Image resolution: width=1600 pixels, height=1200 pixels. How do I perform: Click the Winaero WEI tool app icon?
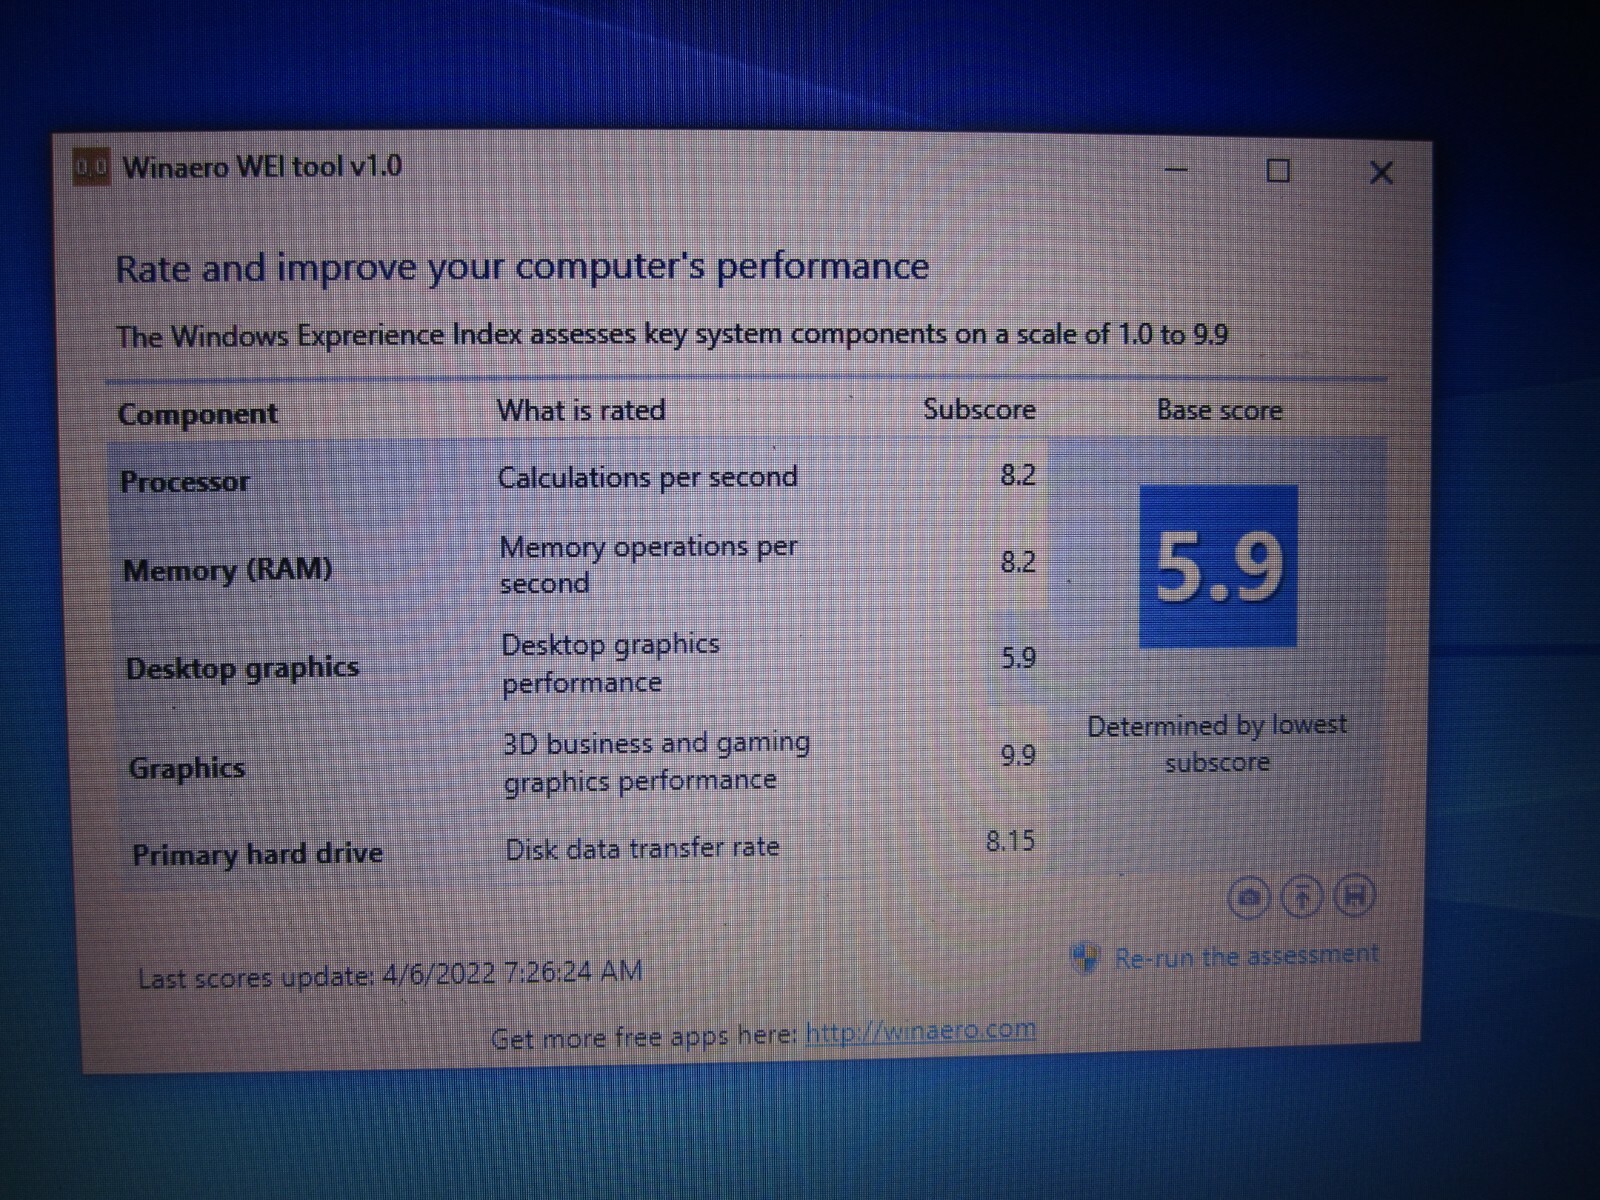point(91,167)
